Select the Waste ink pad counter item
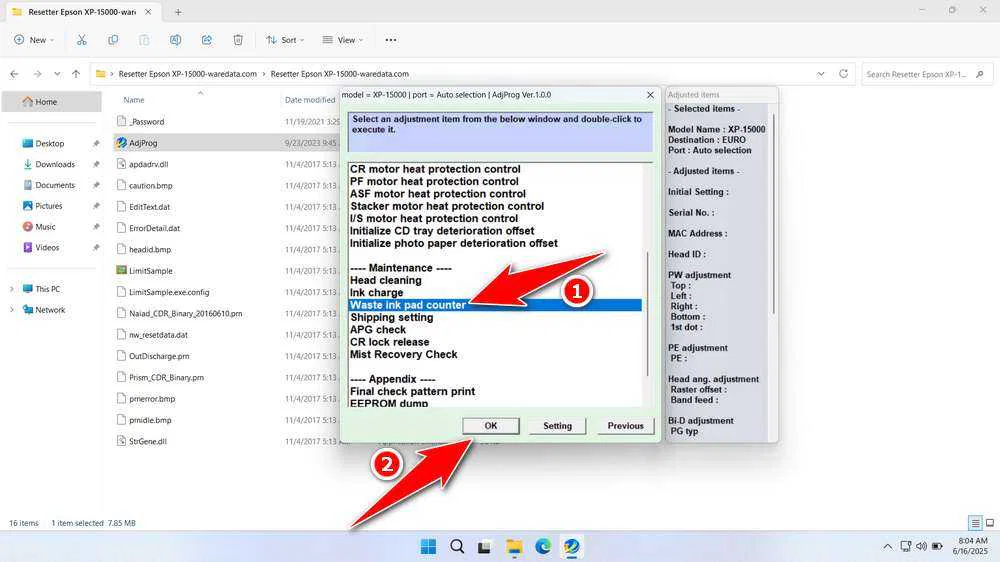The image size is (1000, 562). tap(408, 305)
